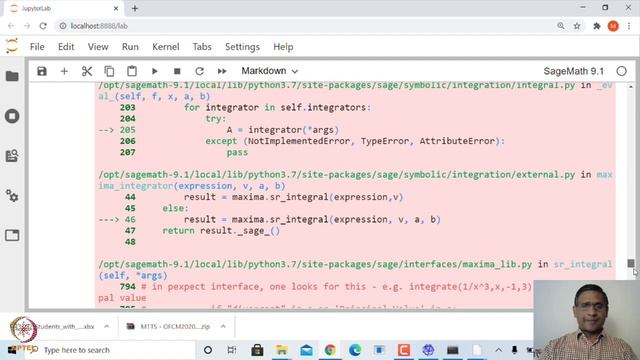Run the selected cell with the play icon
Viewport: 640px width, 360px height.
pyautogui.click(x=154, y=71)
